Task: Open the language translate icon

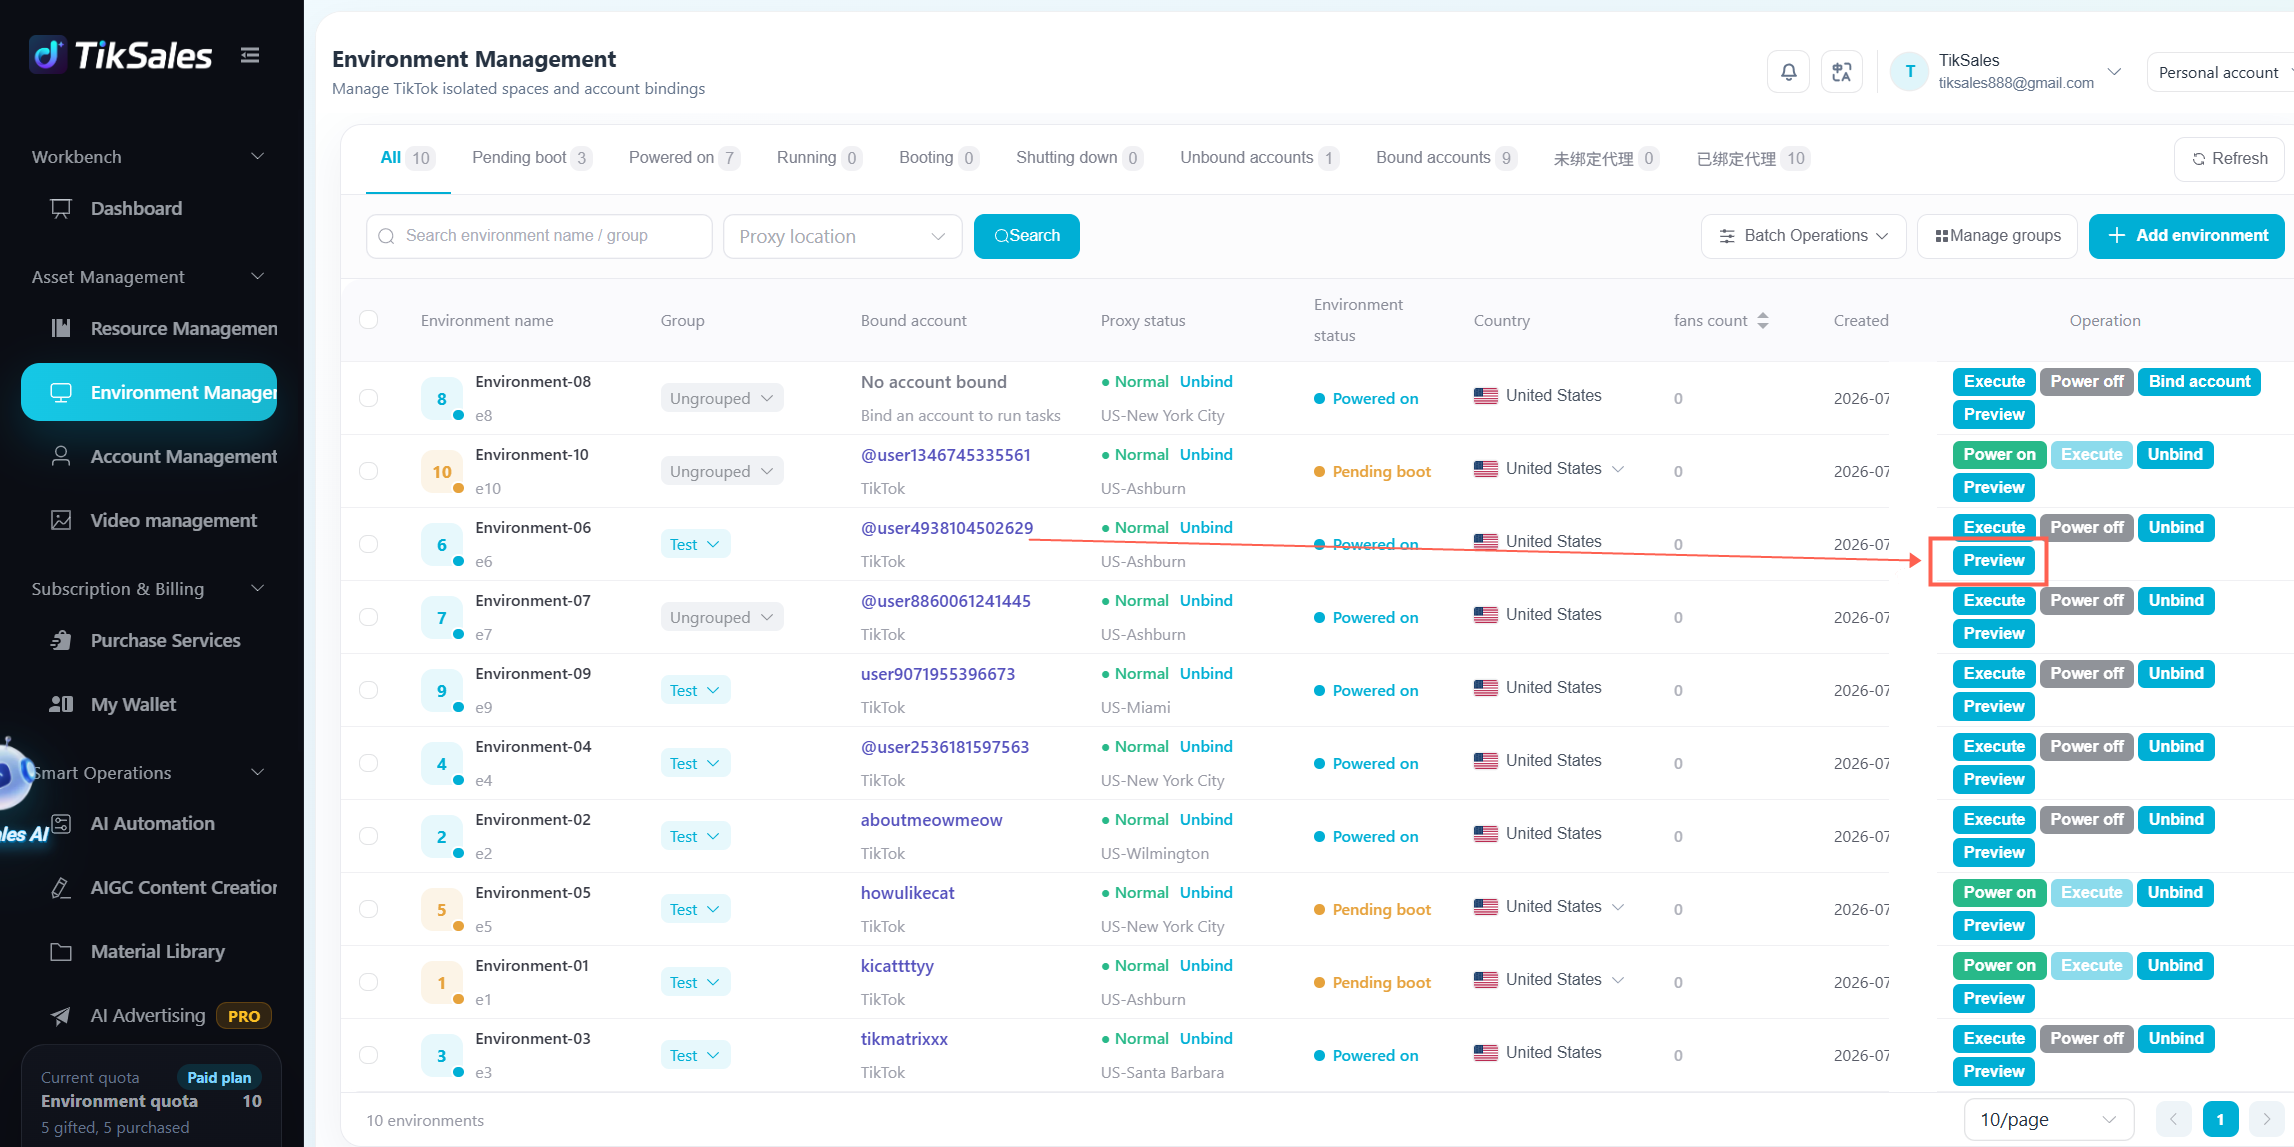Action: [x=1841, y=72]
